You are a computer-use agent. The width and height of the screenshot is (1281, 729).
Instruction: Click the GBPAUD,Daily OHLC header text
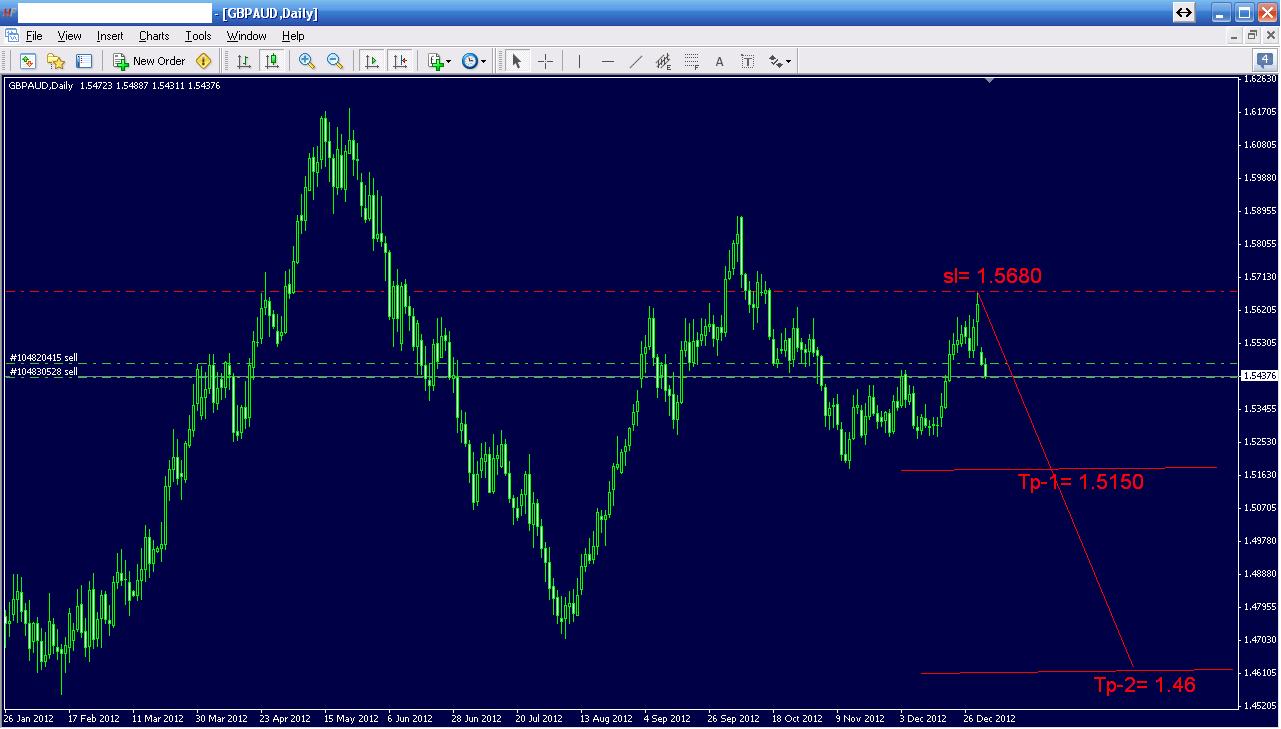(114, 86)
